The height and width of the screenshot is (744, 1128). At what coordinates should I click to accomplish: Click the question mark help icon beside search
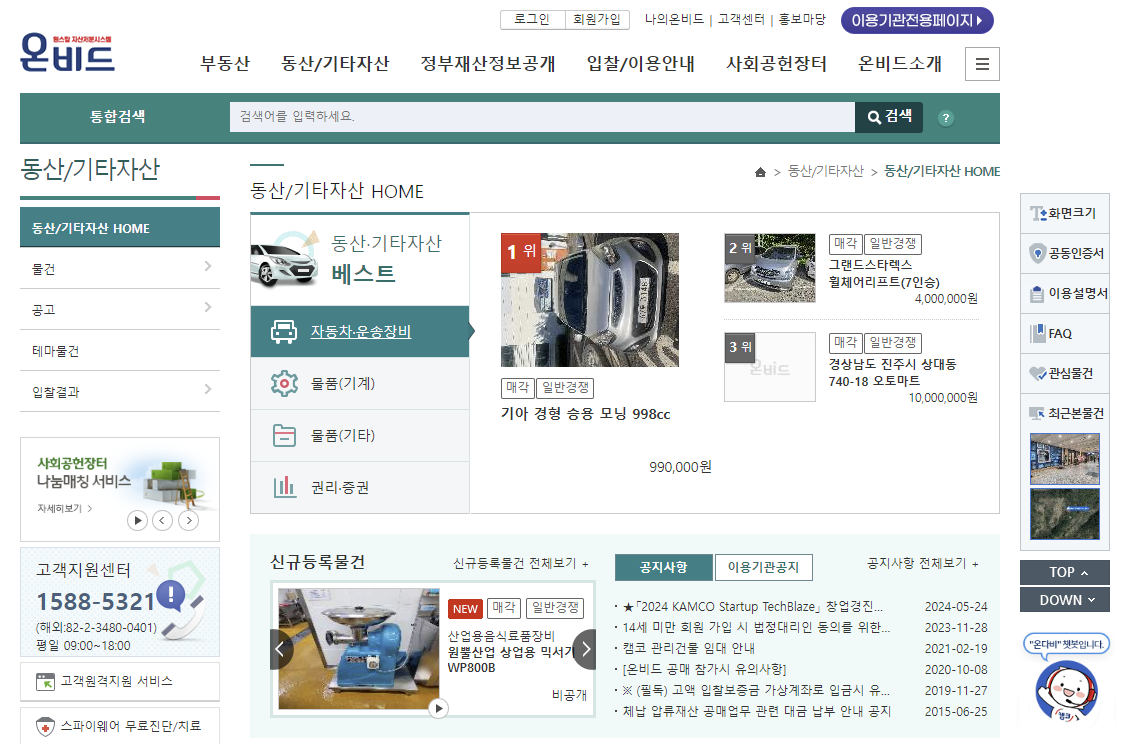point(945,118)
